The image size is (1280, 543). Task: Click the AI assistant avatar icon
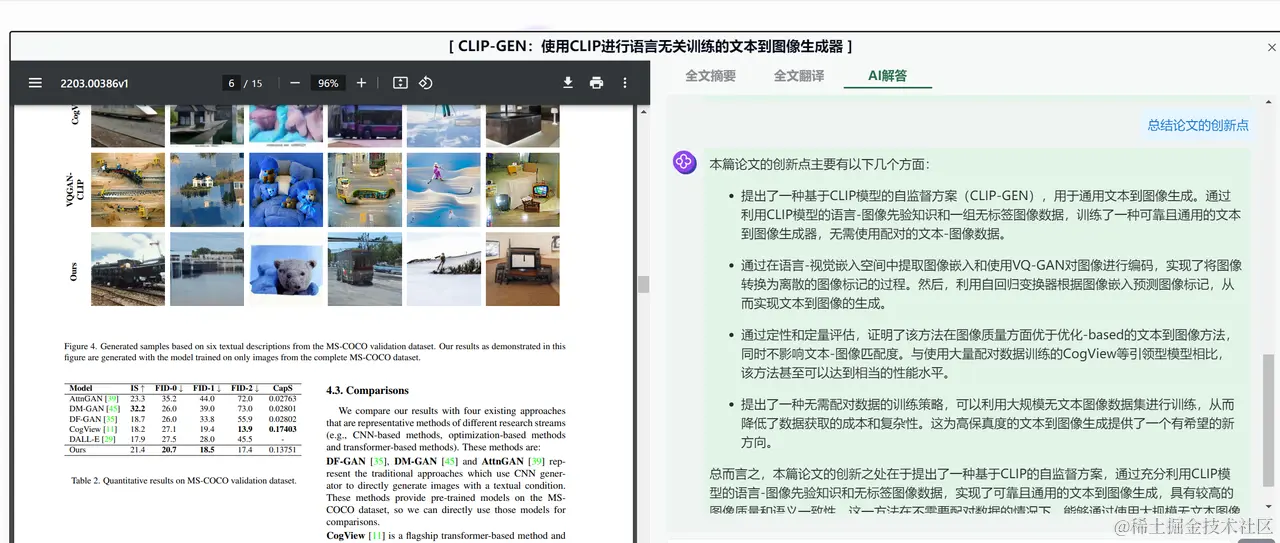685,162
